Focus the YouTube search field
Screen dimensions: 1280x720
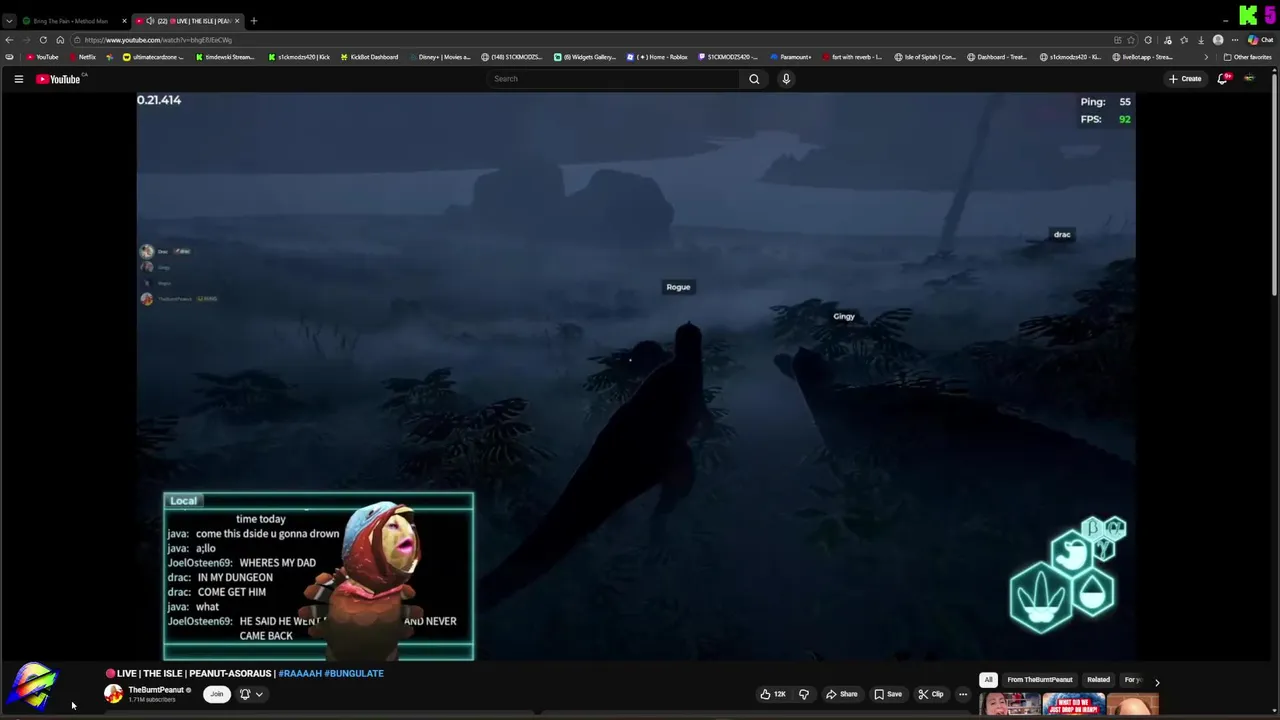click(614, 79)
